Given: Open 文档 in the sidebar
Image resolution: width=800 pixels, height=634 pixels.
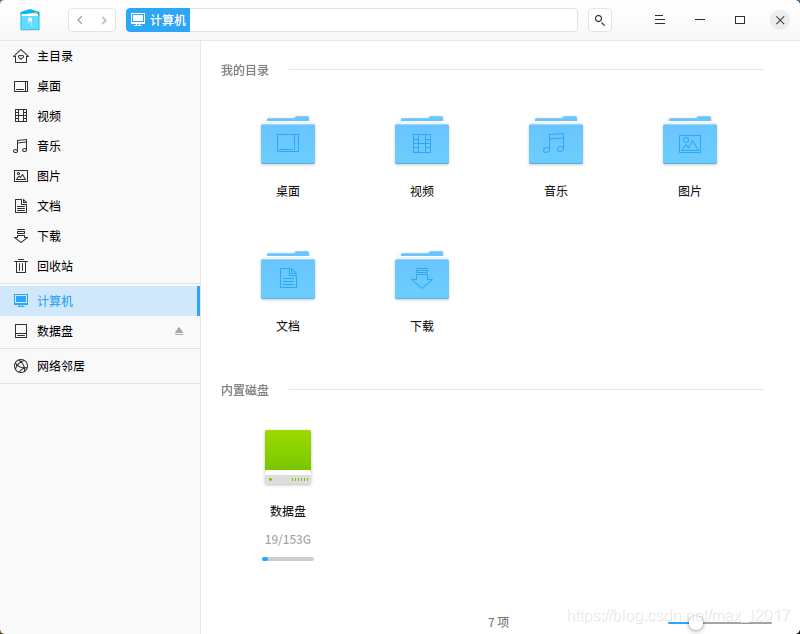Looking at the screenshot, I should click(x=100, y=206).
